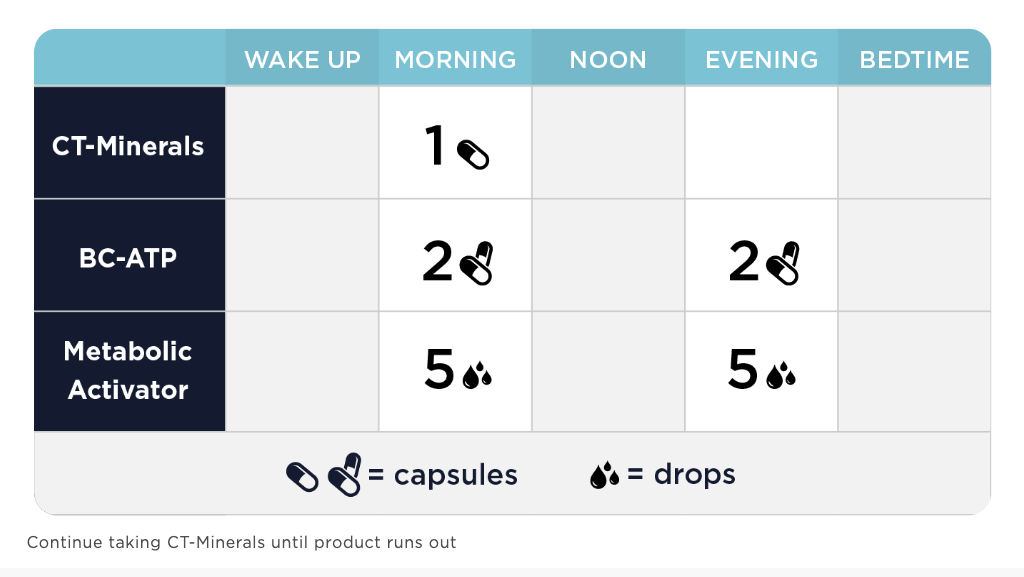Click the empty CT-Minerals evening cell
Viewport: 1024px width, 577px height.
(x=761, y=142)
